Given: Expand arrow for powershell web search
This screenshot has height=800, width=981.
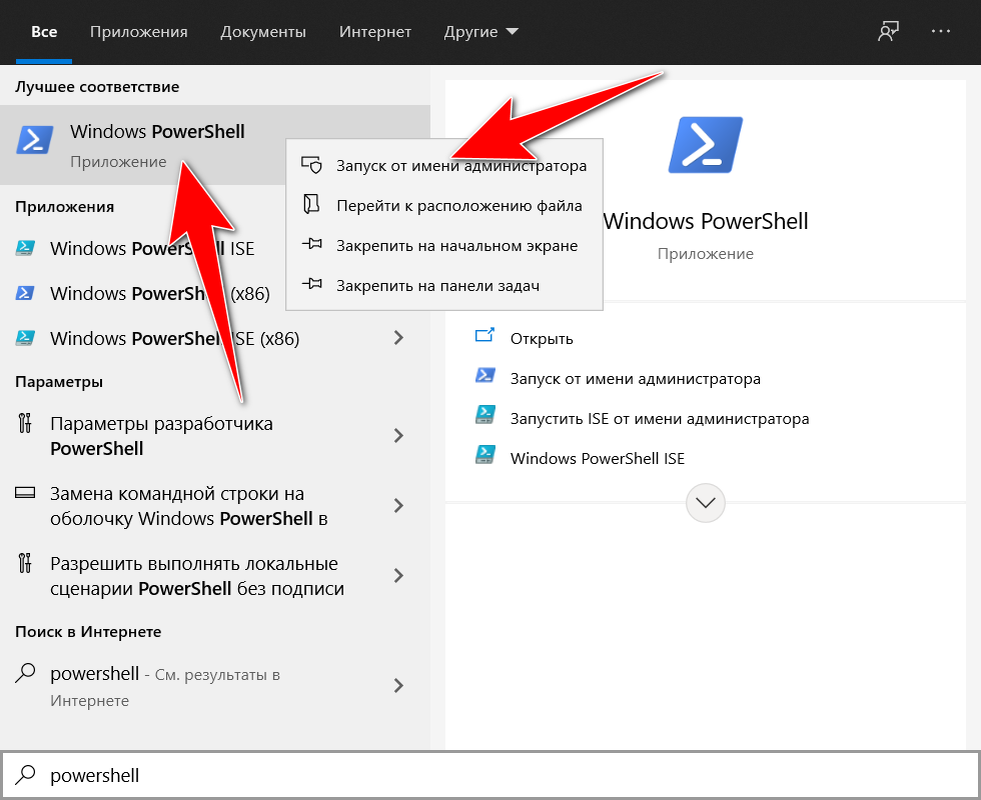Looking at the screenshot, I should pyautogui.click(x=399, y=686).
